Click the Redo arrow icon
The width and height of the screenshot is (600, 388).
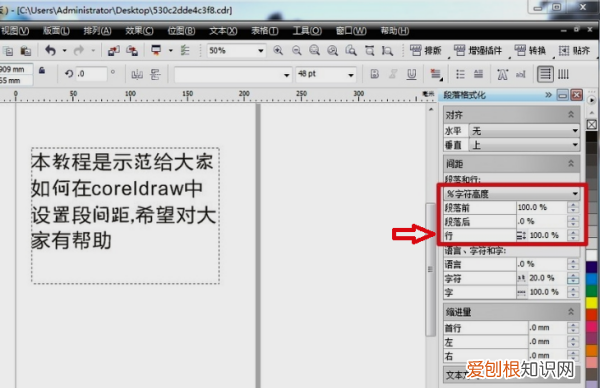[78, 51]
